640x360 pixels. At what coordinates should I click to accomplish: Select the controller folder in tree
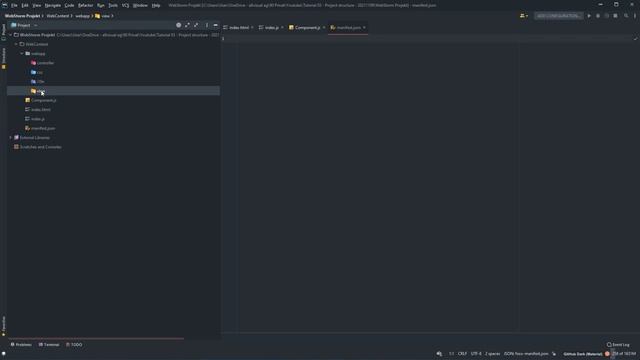(42, 63)
